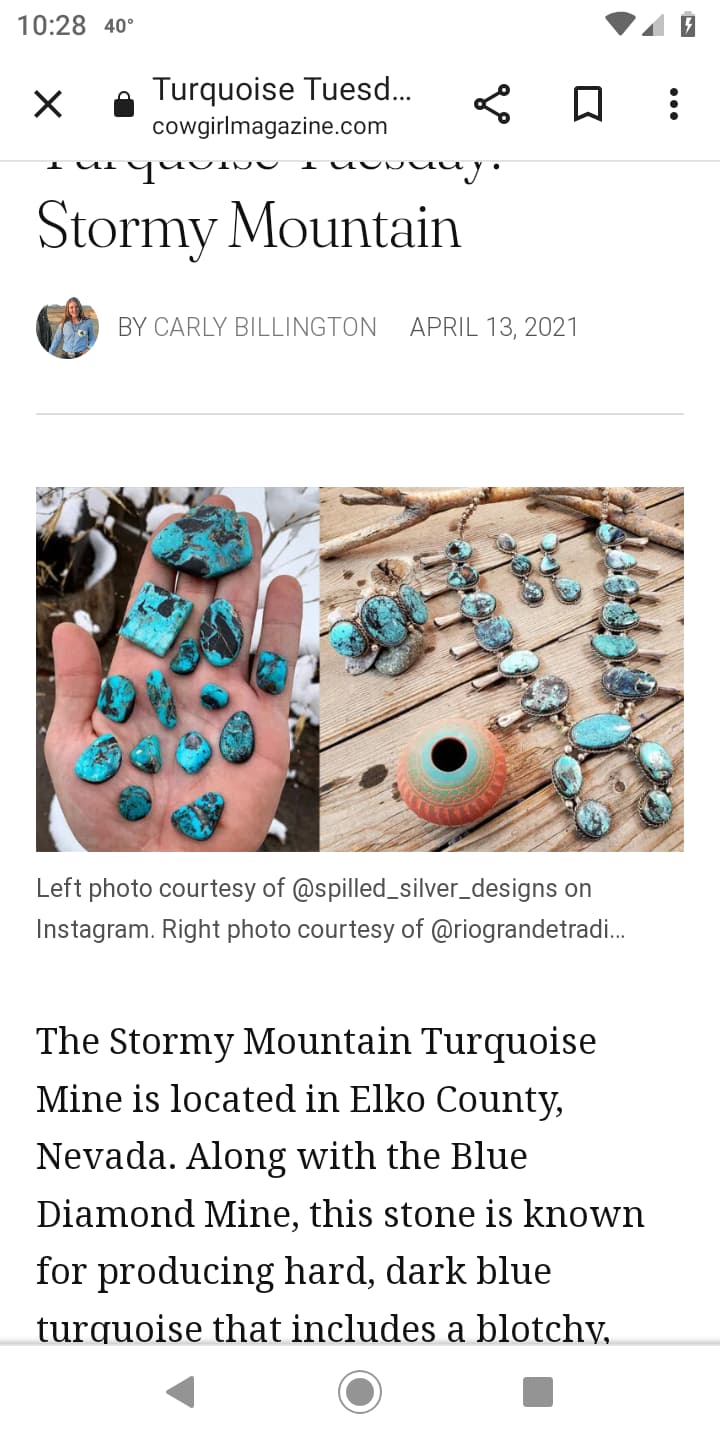Tap the APRIL 13, 2021 date
The height and width of the screenshot is (1440, 720).
(494, 327)
